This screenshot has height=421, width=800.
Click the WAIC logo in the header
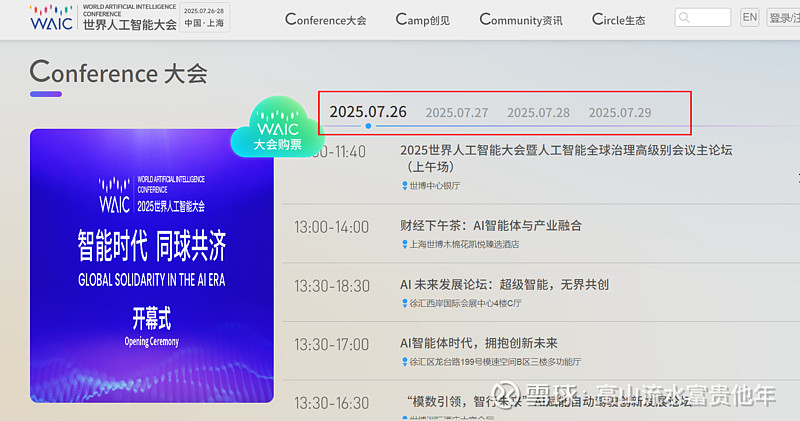pos(51,17)
